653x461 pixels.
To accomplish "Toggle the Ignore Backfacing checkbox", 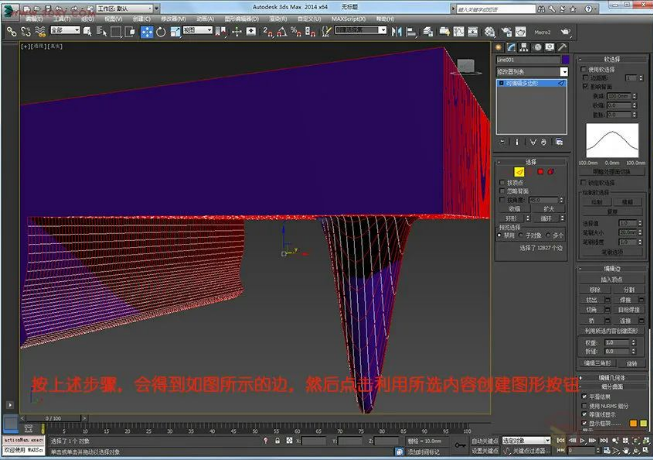I will click(x=503, y=190).
